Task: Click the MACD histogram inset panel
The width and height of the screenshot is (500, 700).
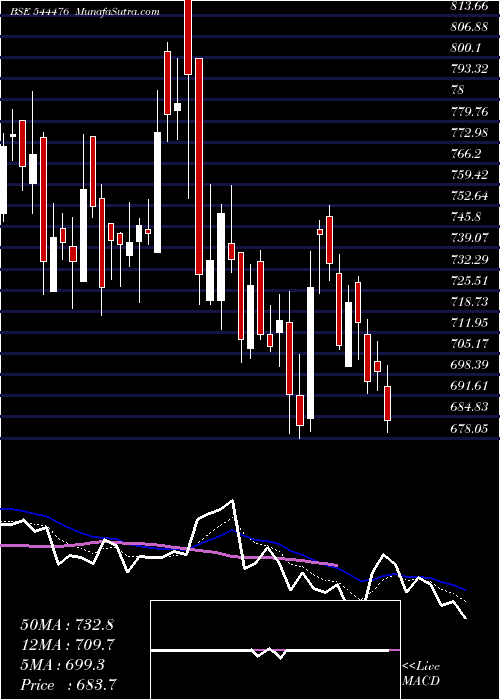Action: (x=275, y=650)
